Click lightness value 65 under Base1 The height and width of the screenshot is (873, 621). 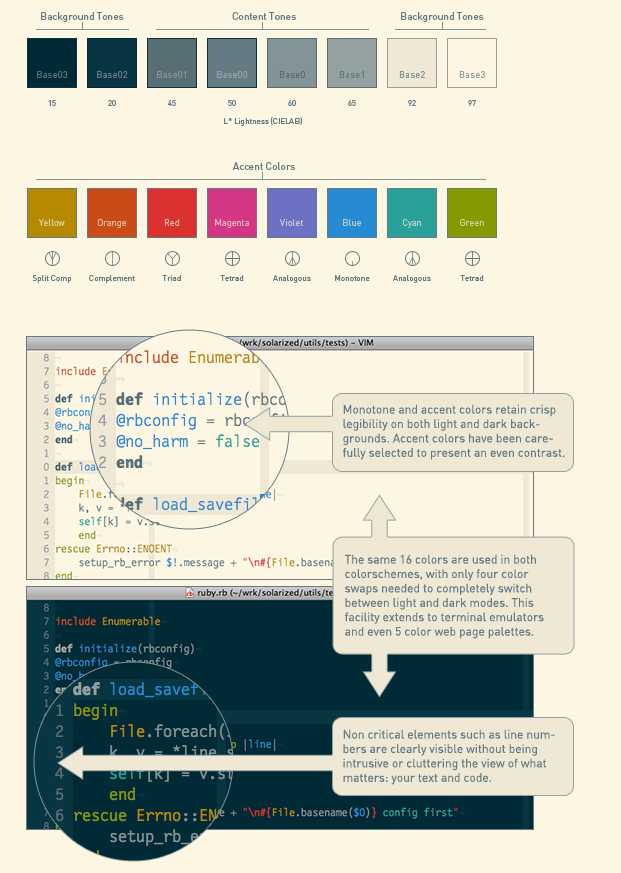pos(352,103)
